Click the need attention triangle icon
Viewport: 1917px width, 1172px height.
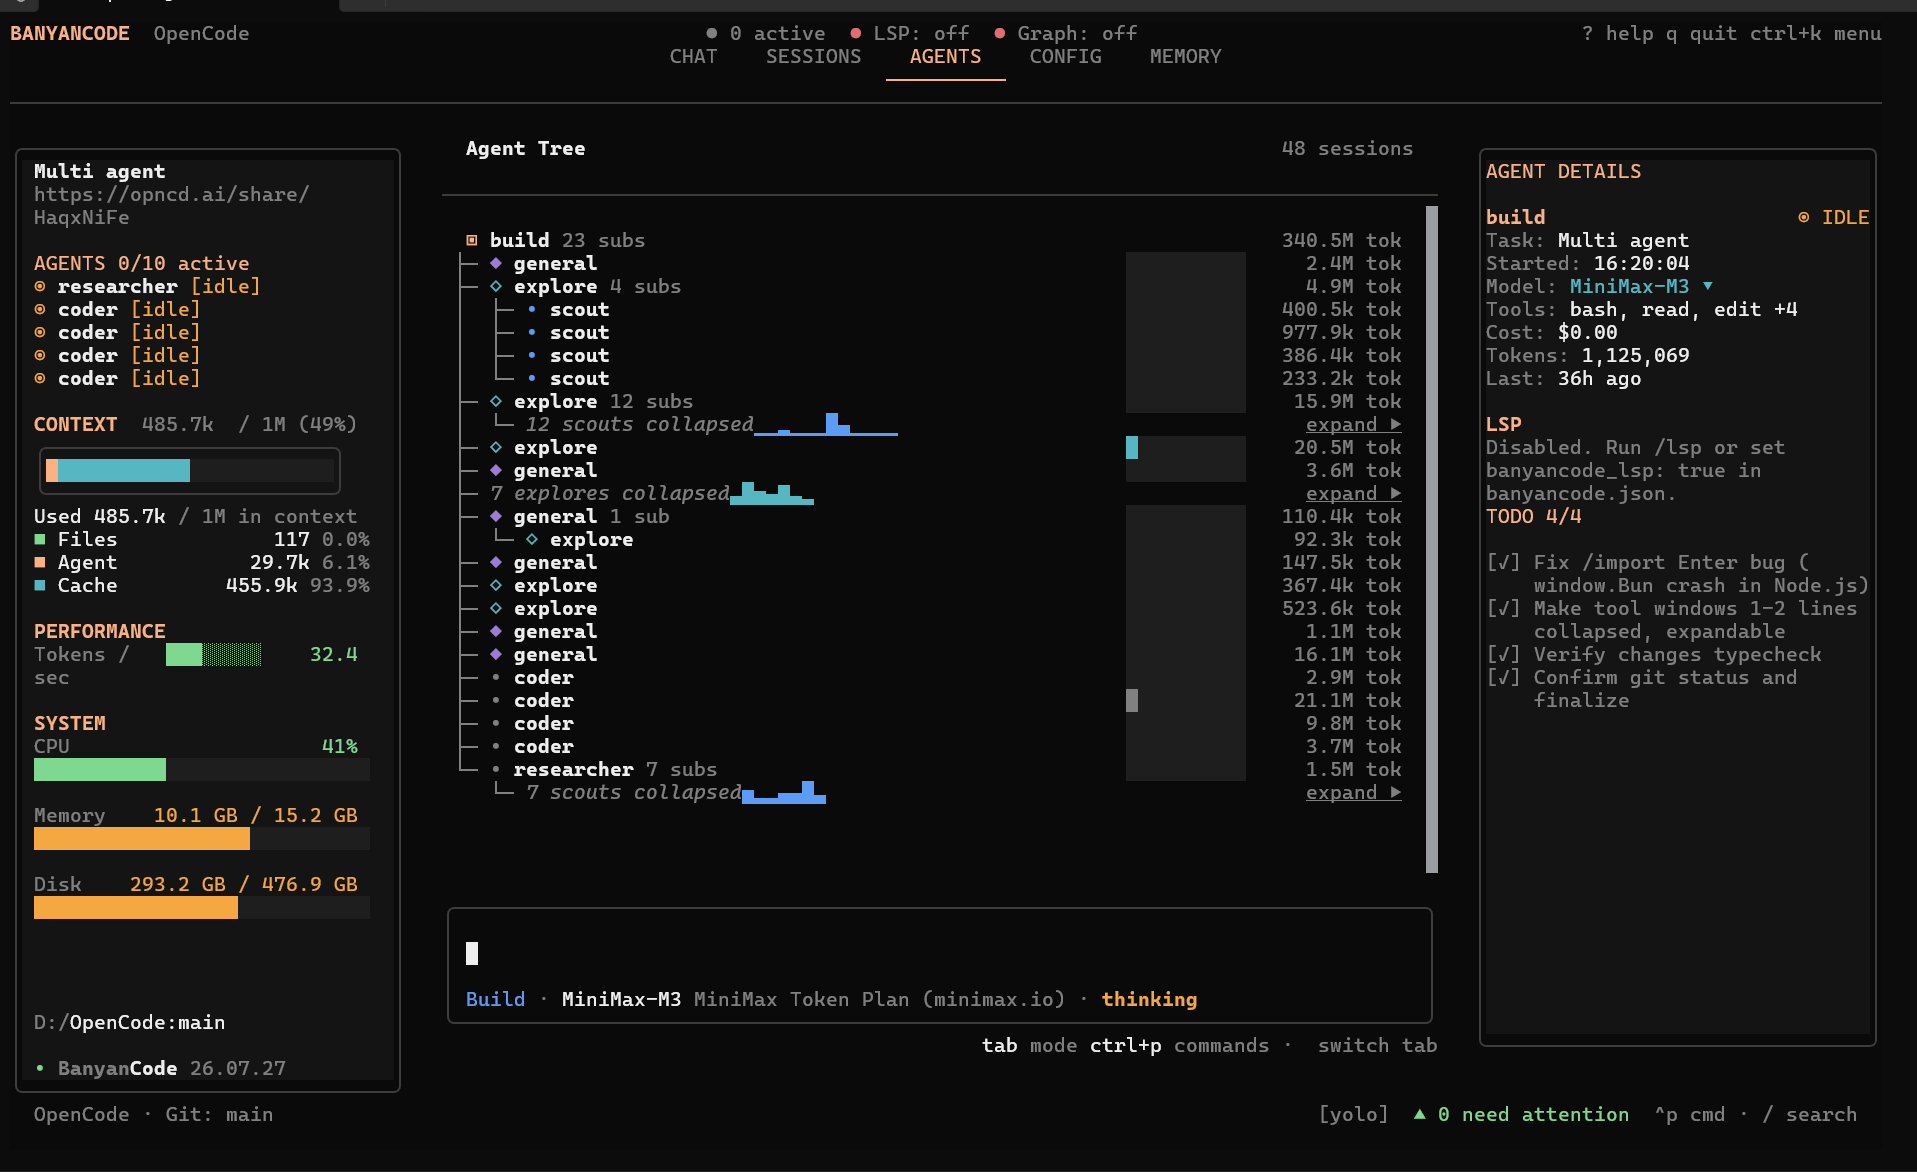[x=1420, y=1114]
